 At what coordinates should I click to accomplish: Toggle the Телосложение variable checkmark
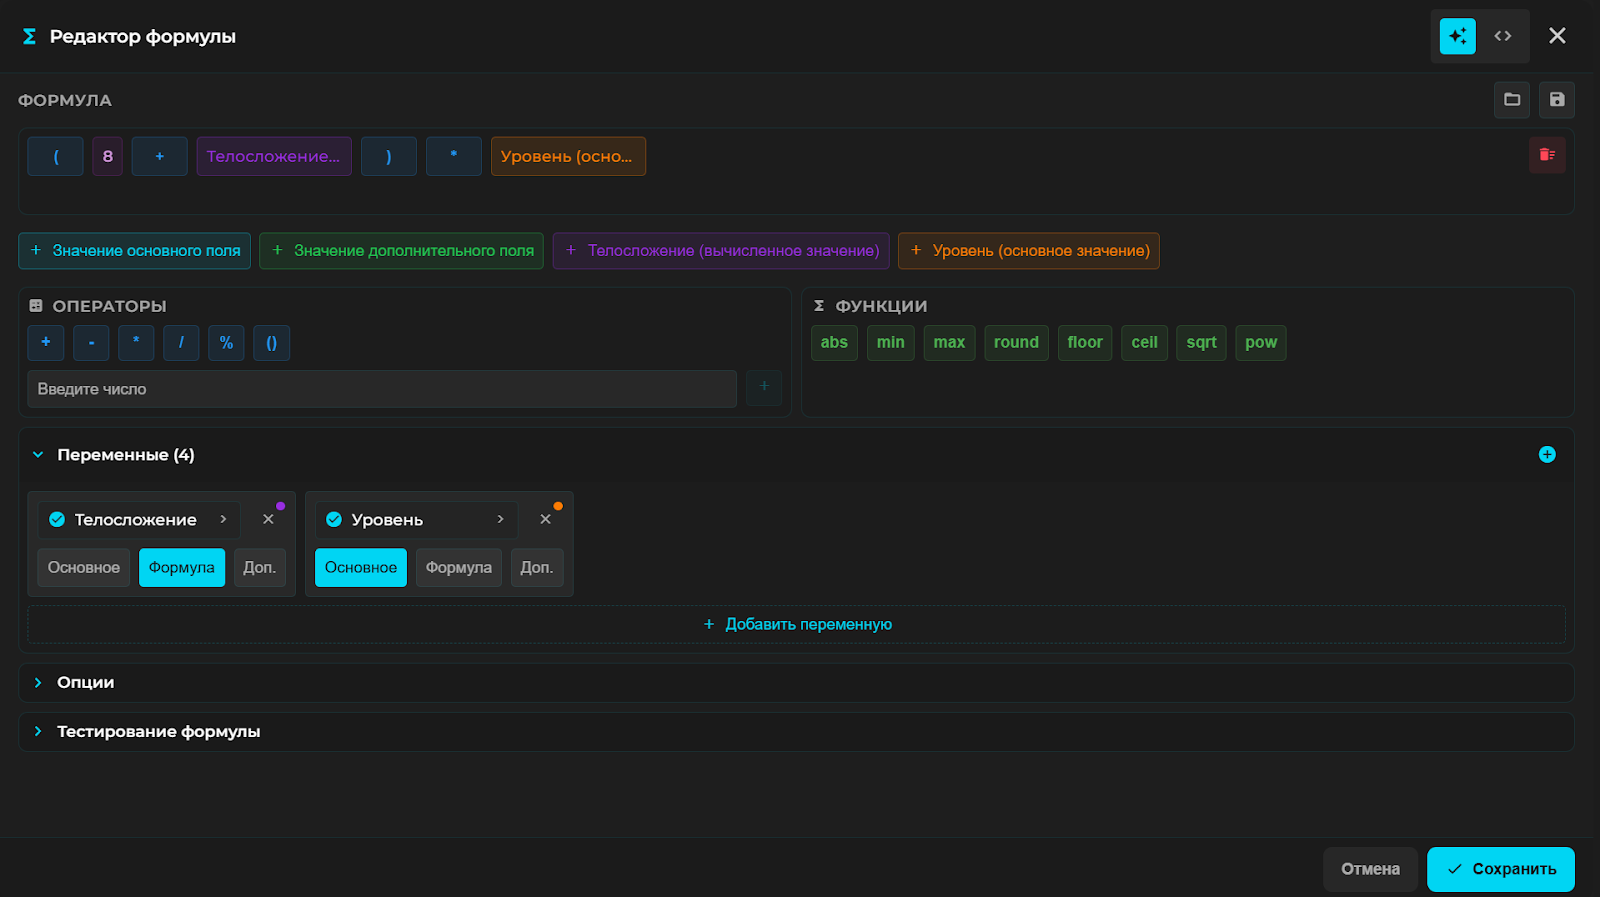(57, 519)
